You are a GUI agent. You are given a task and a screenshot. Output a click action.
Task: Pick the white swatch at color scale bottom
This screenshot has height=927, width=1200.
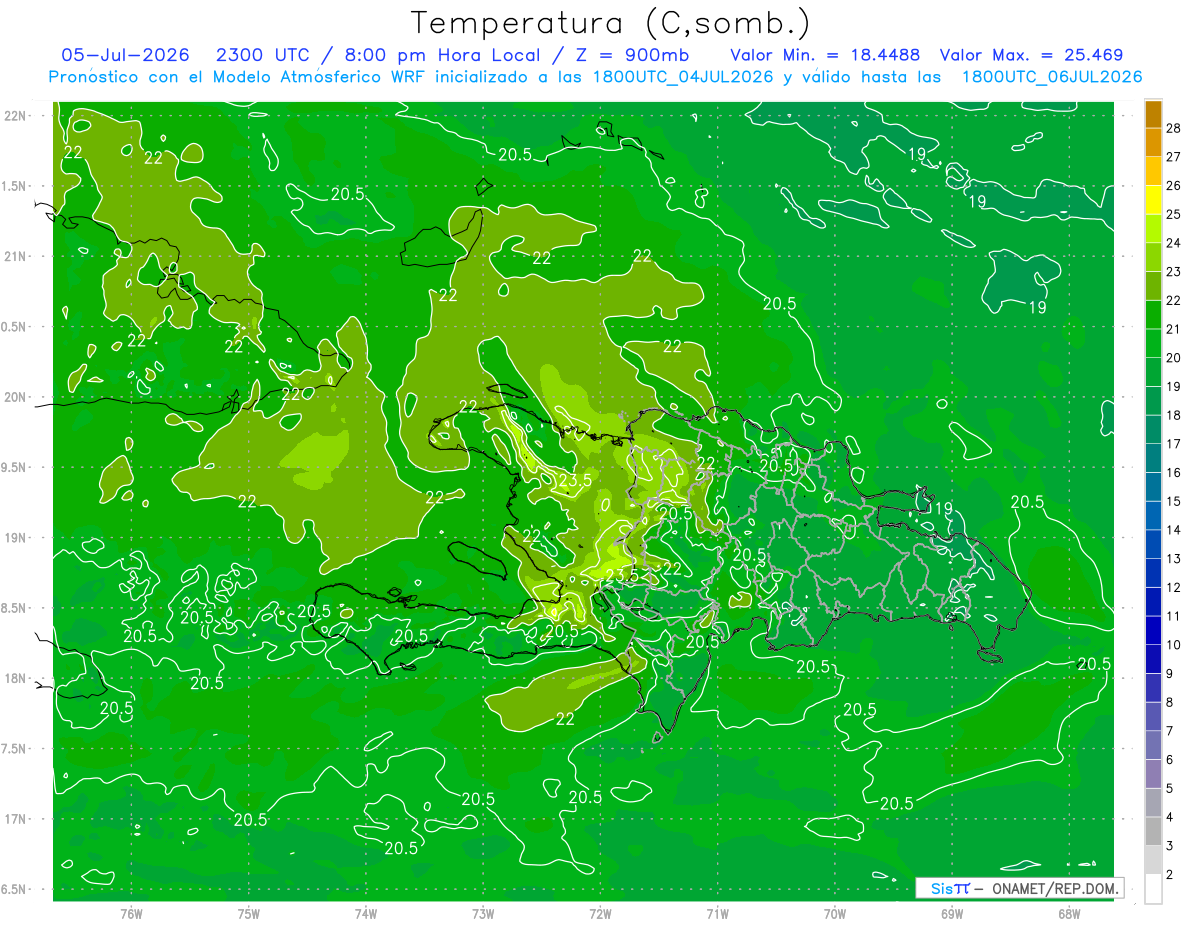click(1153, 888)
